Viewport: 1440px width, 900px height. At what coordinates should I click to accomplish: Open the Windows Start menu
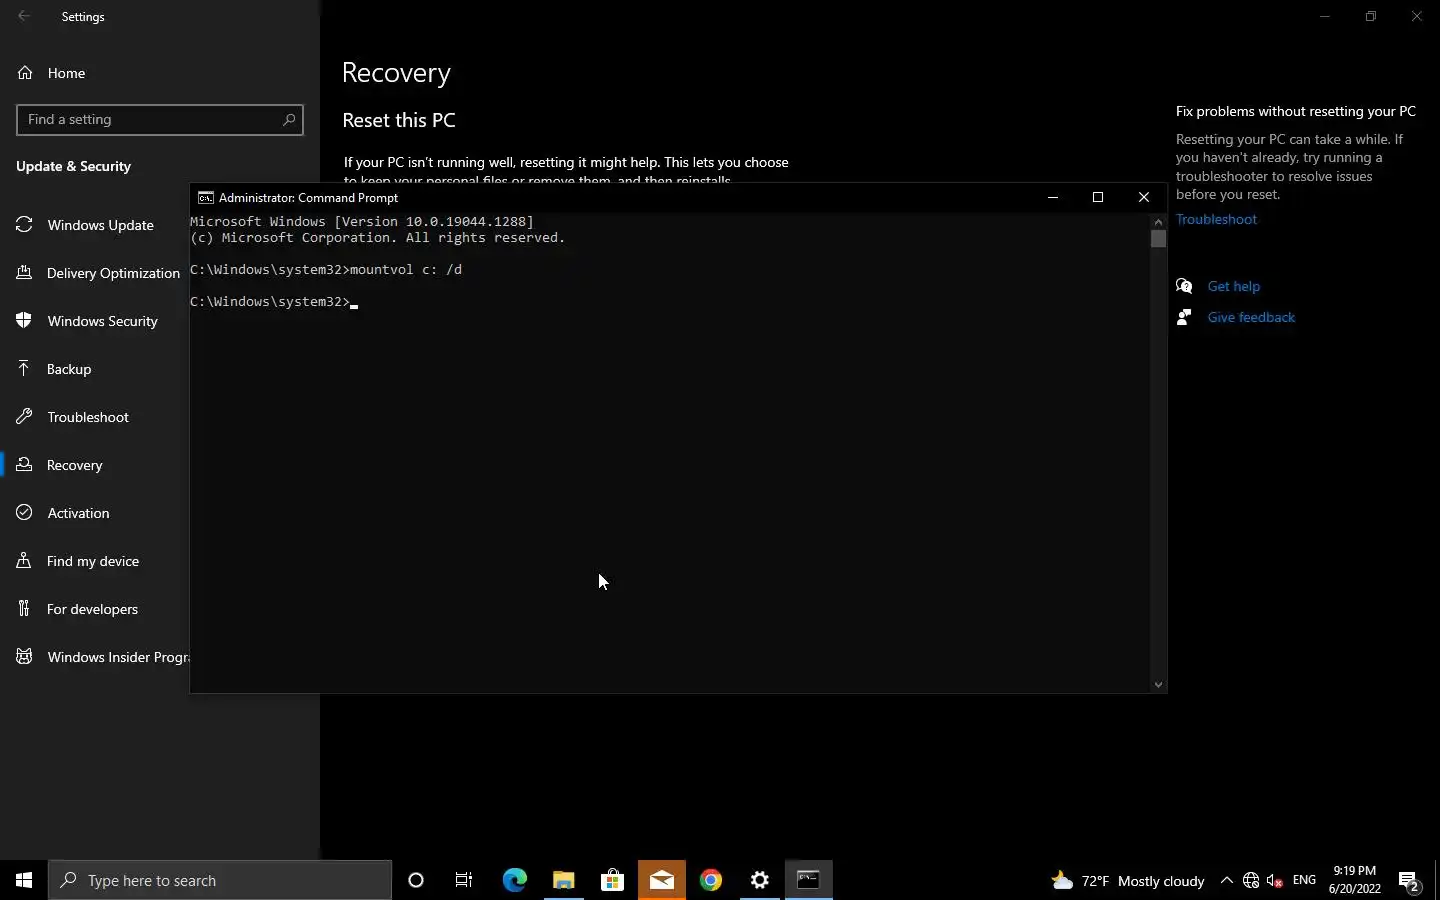click(24, 880)
